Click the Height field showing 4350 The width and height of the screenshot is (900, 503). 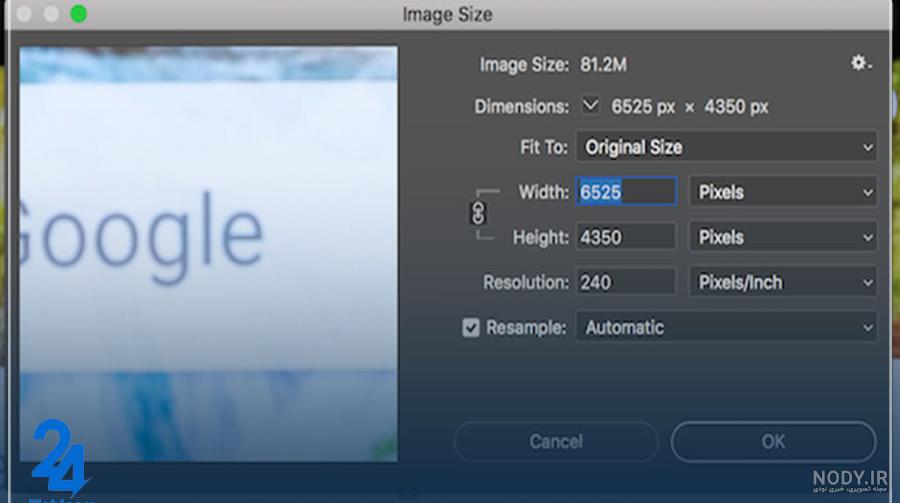(626, 237)
